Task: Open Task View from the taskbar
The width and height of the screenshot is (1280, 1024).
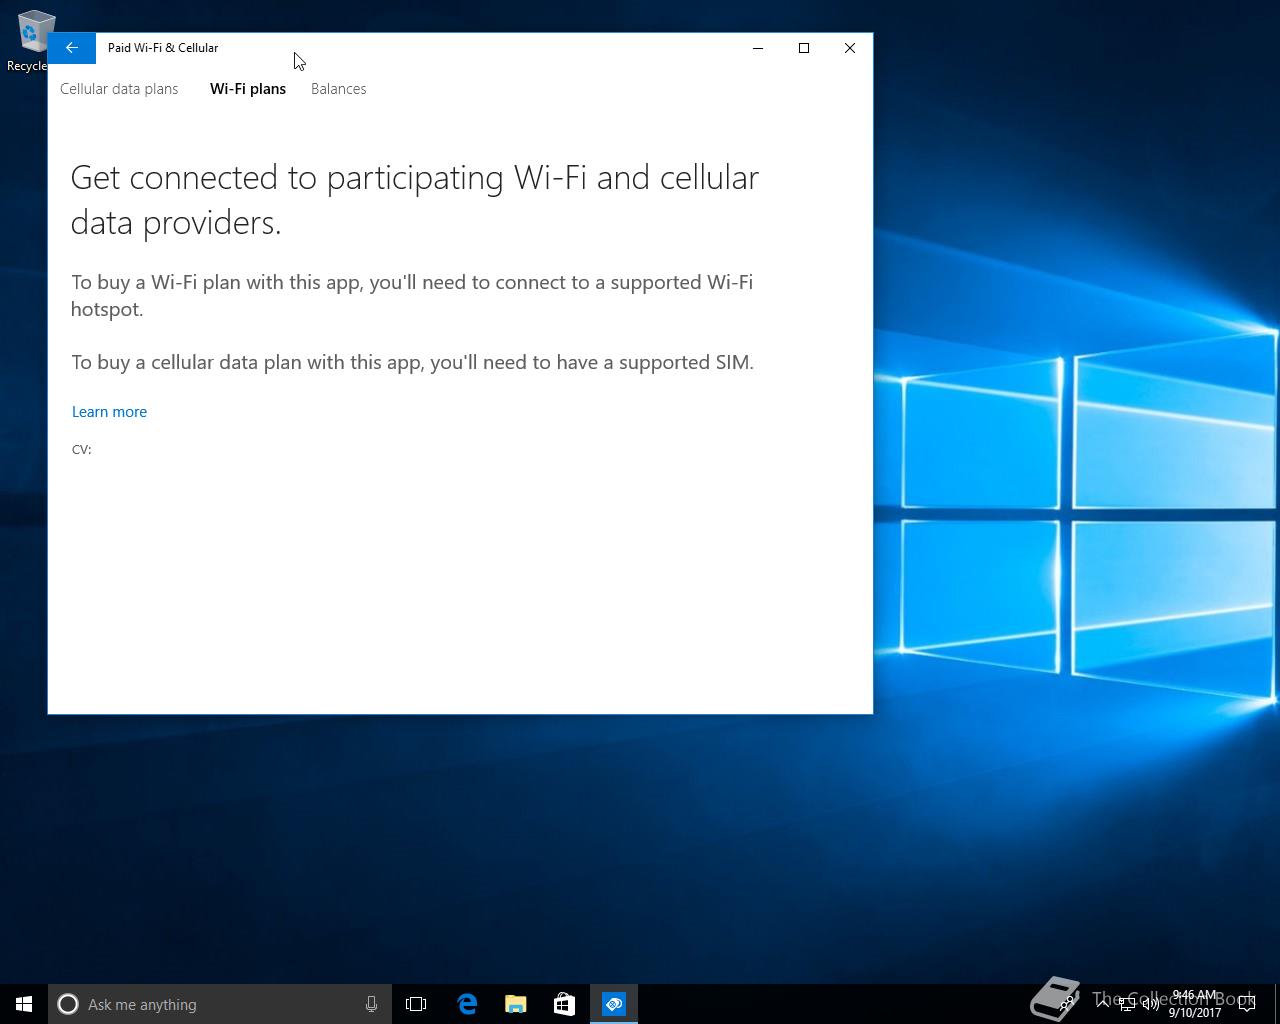Action: tap(416, 1004)
